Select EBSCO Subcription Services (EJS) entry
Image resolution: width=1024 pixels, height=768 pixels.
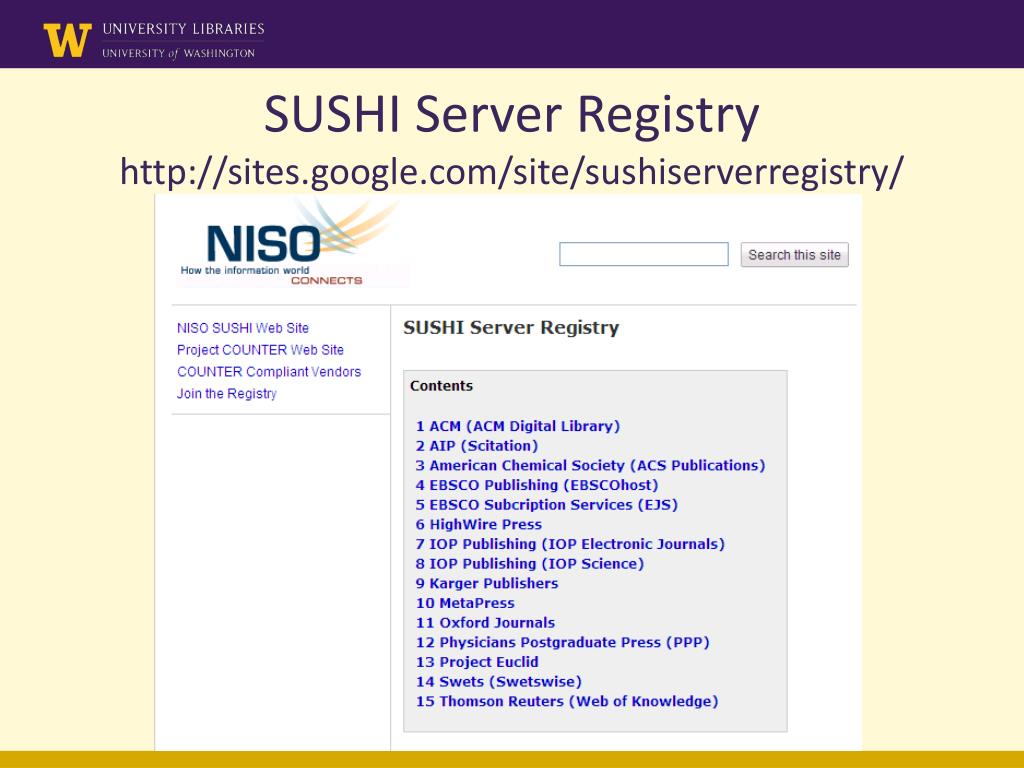[x=547, y=505]
